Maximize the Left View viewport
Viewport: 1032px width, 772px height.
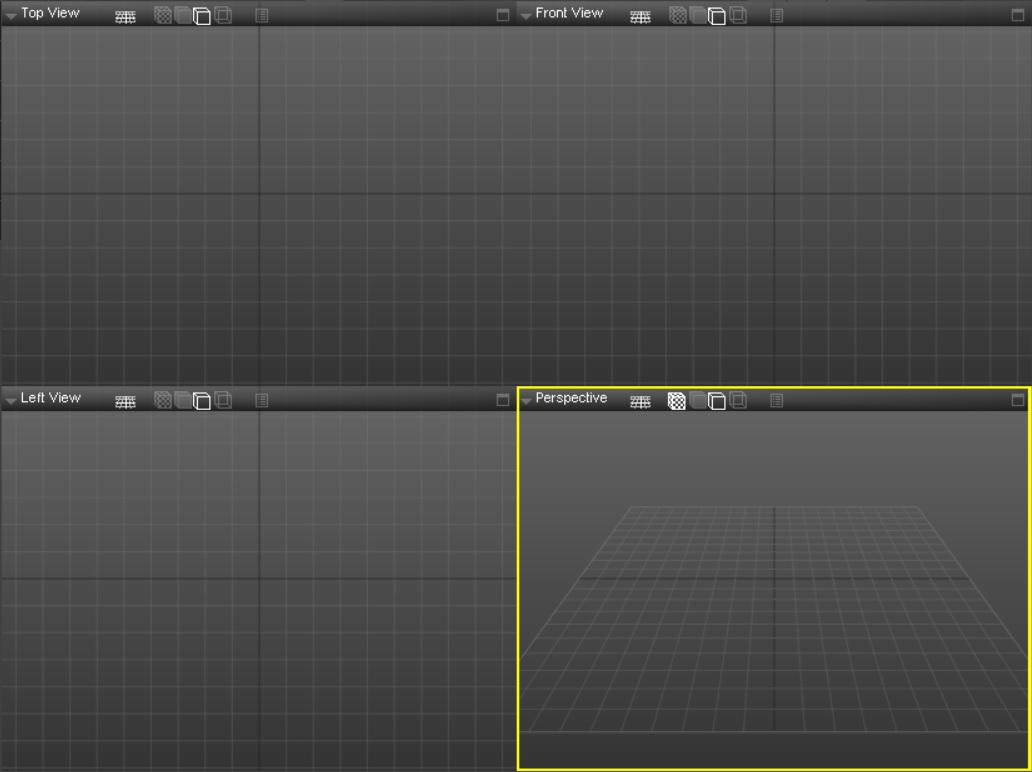pyautogui.click(x=503, y=400)
